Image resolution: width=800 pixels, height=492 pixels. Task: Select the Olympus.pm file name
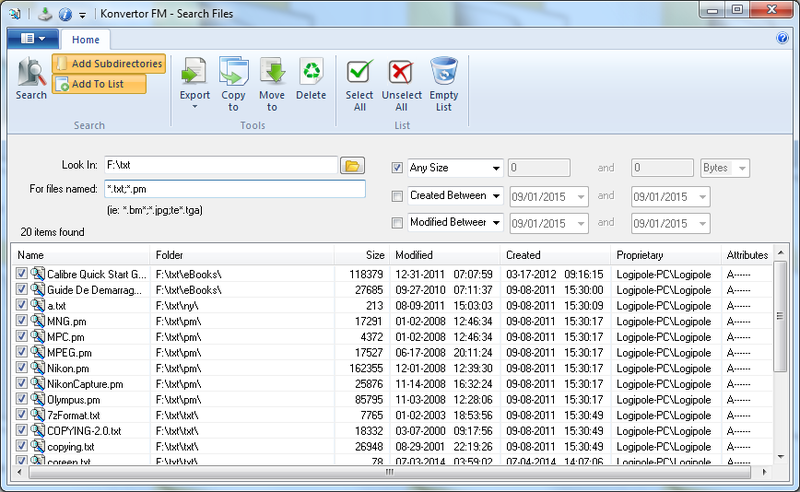point(73,400)
